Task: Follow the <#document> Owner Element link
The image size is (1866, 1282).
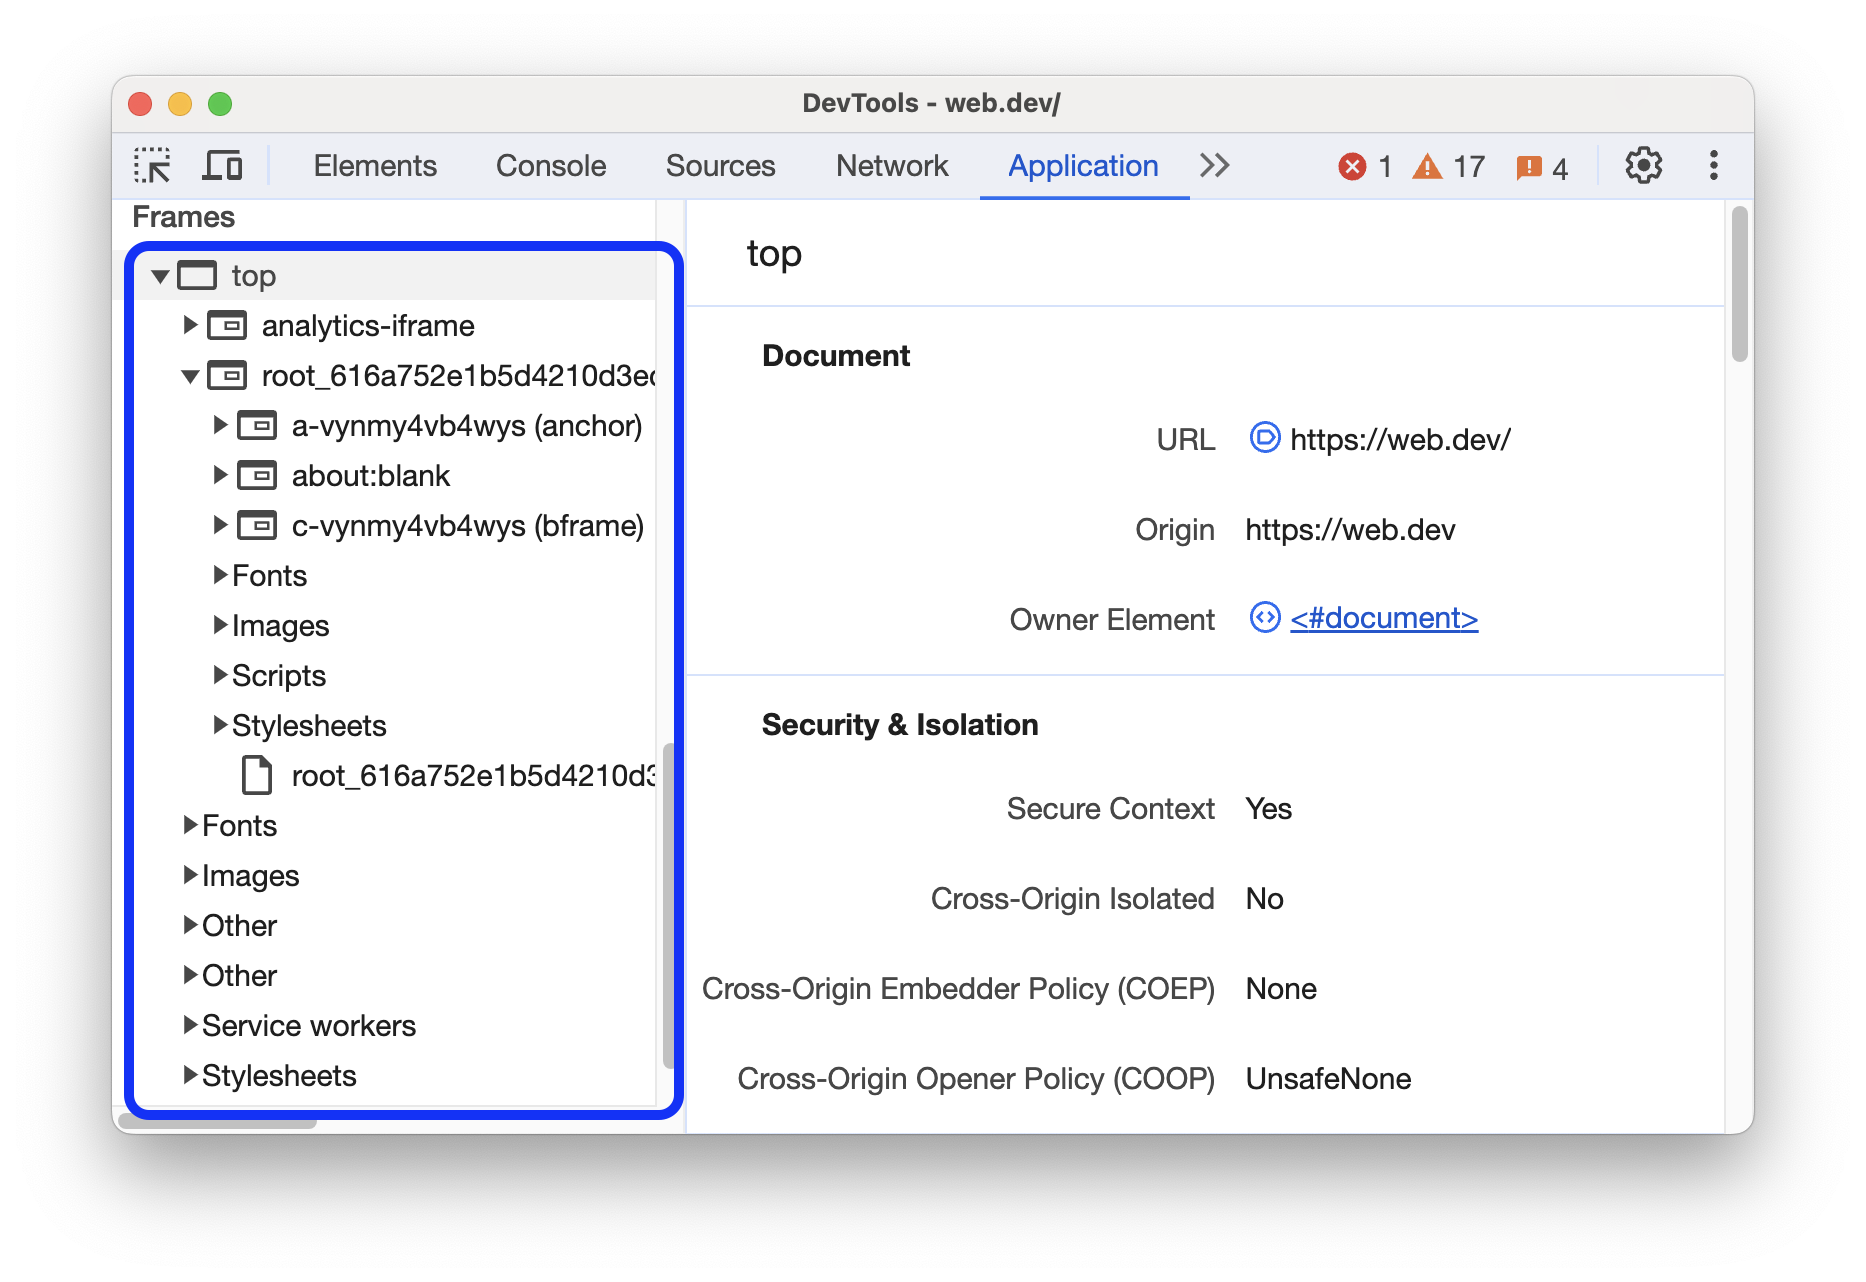Action: (x=1383, y=618)
